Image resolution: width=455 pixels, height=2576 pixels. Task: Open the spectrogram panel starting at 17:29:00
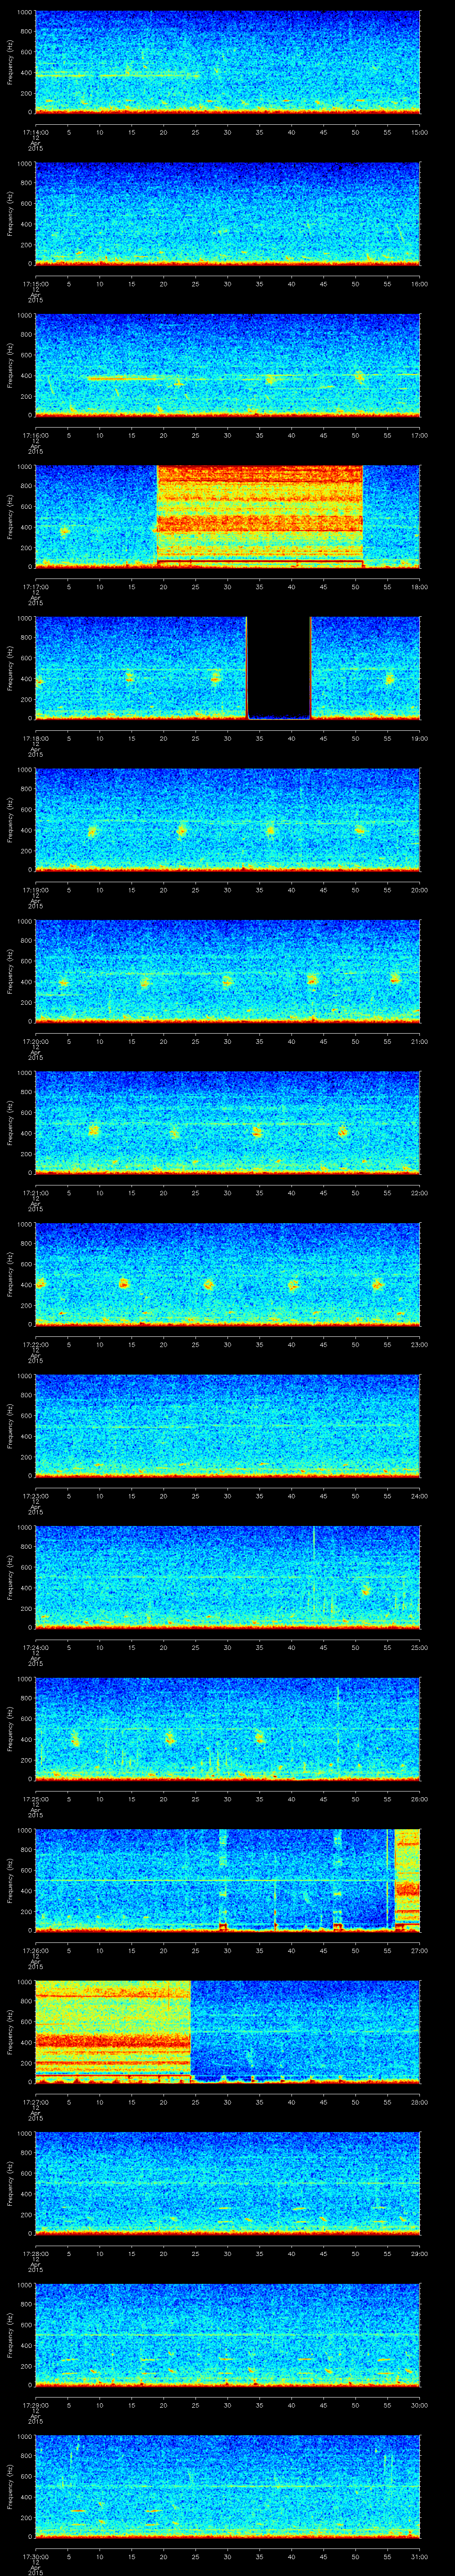tap(227, 2335)
